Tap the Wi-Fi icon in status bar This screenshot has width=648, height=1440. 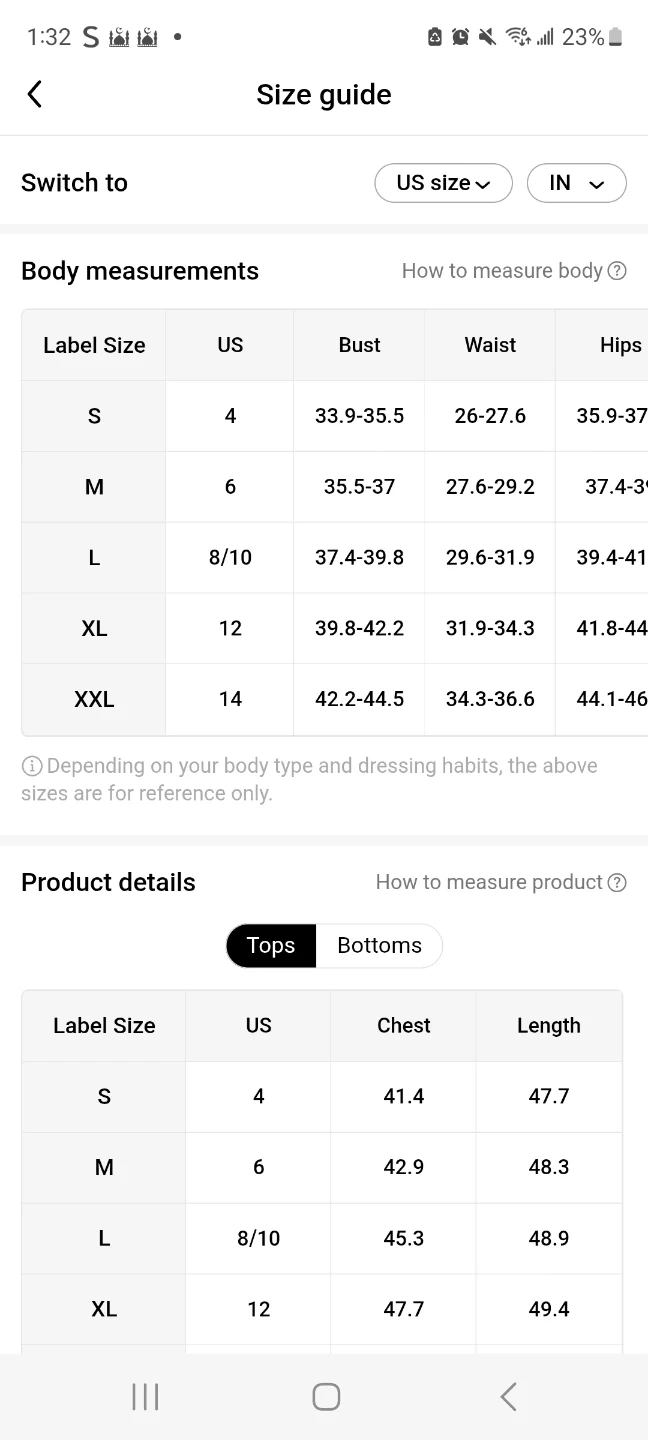click(x=518, y=37)
